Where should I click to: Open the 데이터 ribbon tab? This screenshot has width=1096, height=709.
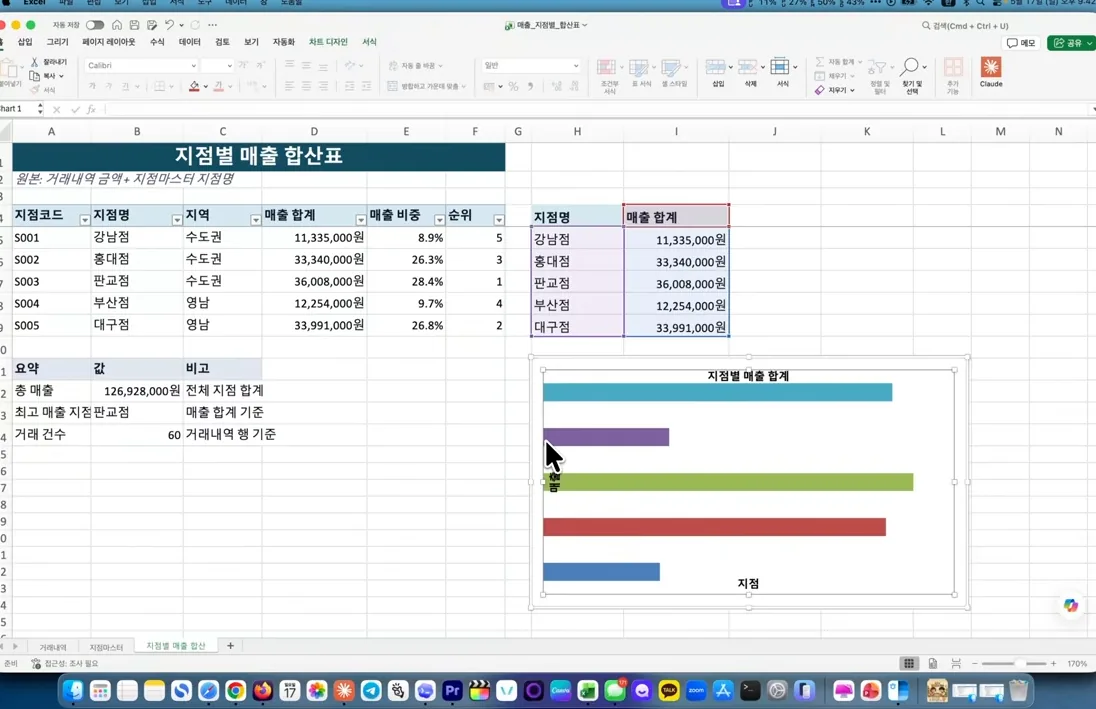(189, 42)
